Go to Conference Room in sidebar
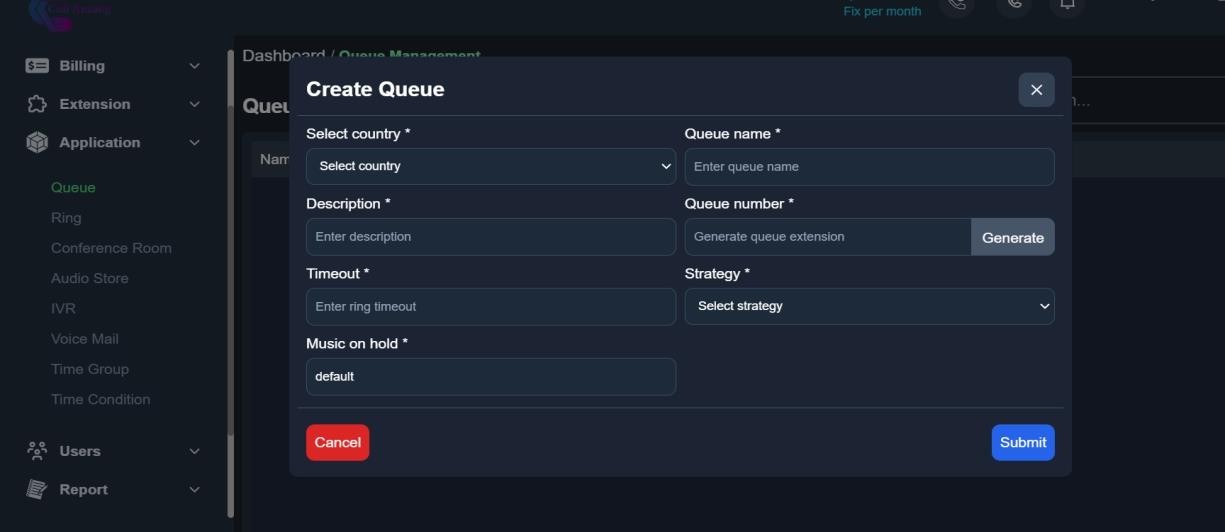1225x532 pixels. point(111,248)
